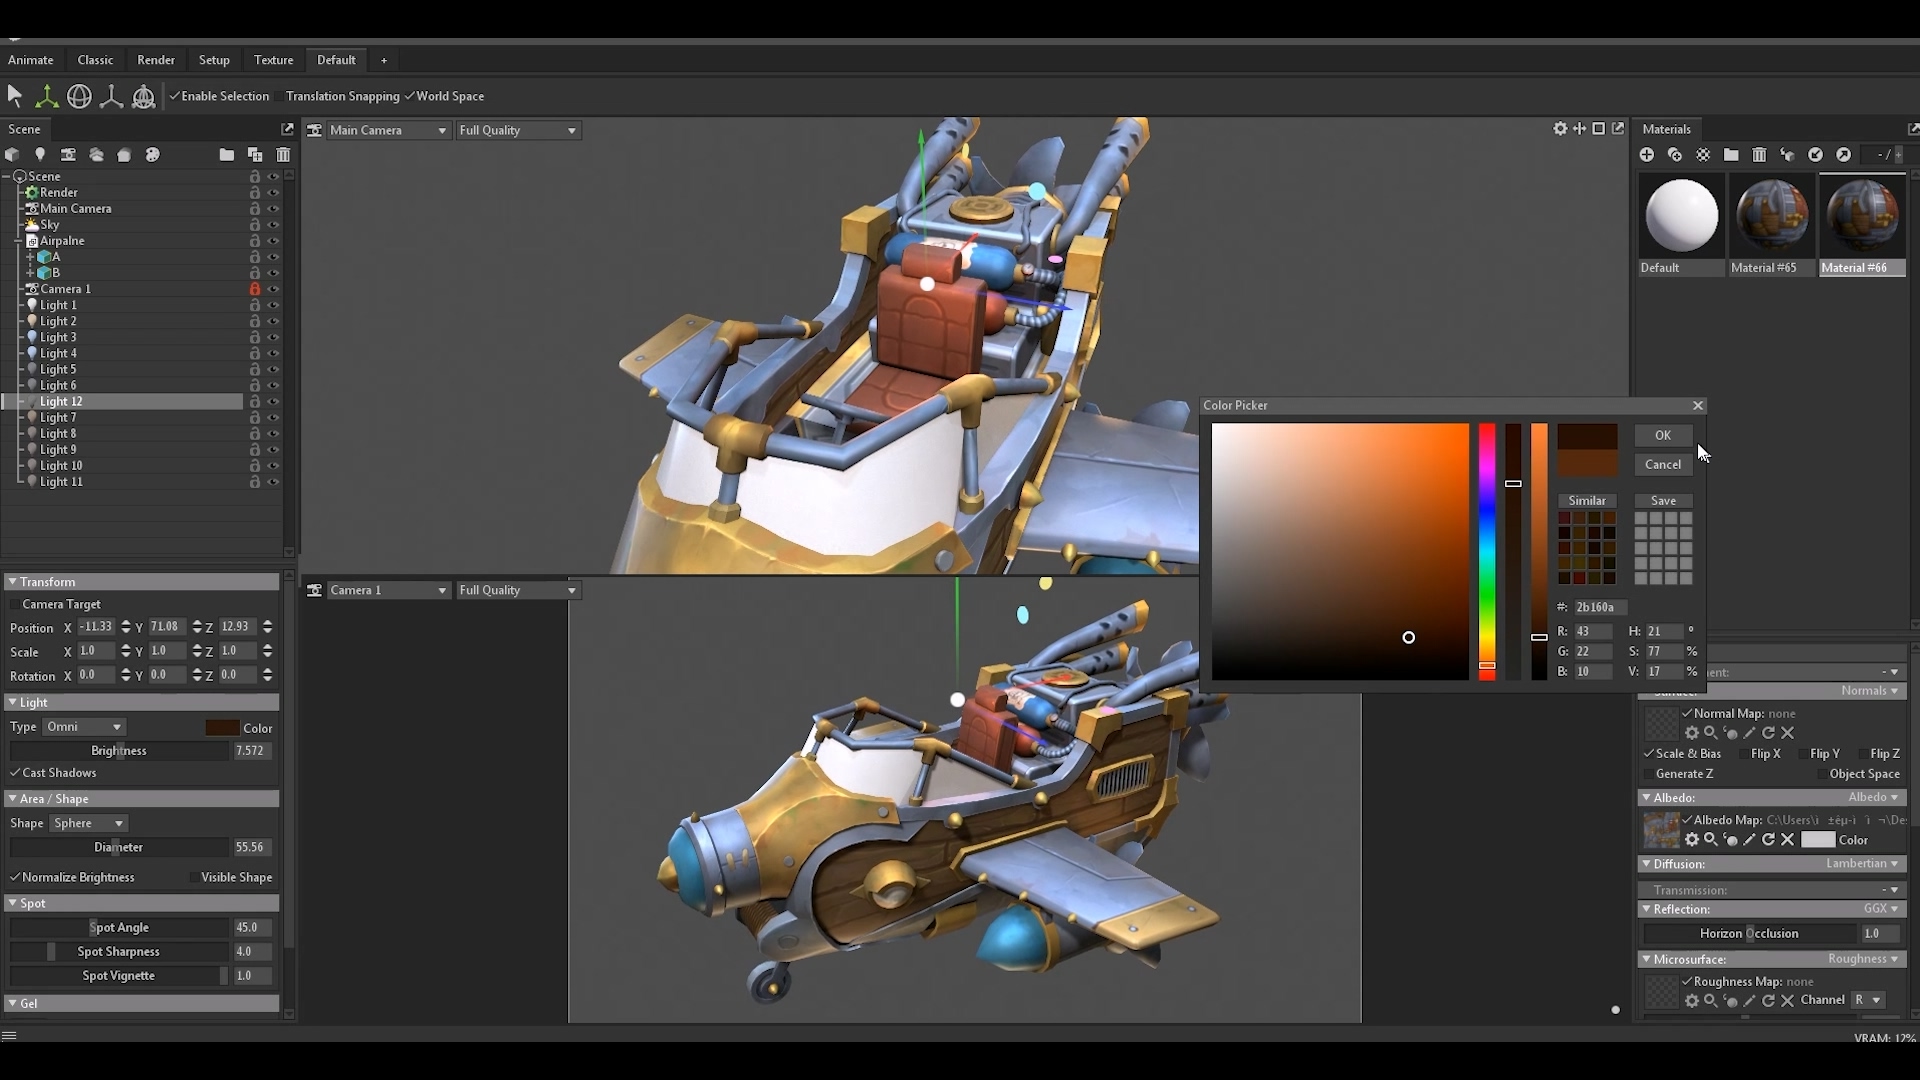Viewport: 1920px width, 1080px height.
Task: Select Material #65 thumbnail
Action: click(x=1771, y=215)
